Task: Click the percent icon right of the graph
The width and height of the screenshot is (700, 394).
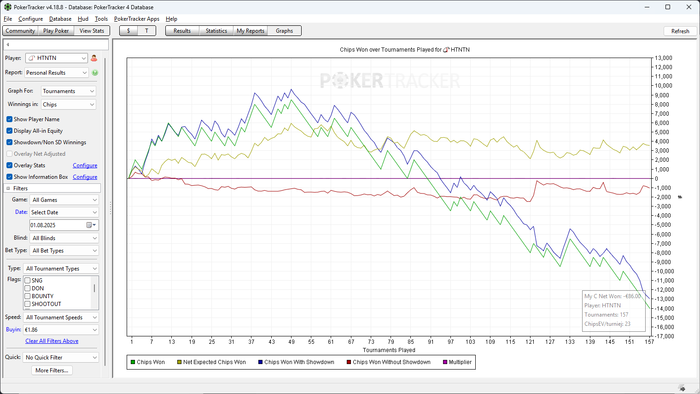Action: pyautogui.click(x=680, y=197)
